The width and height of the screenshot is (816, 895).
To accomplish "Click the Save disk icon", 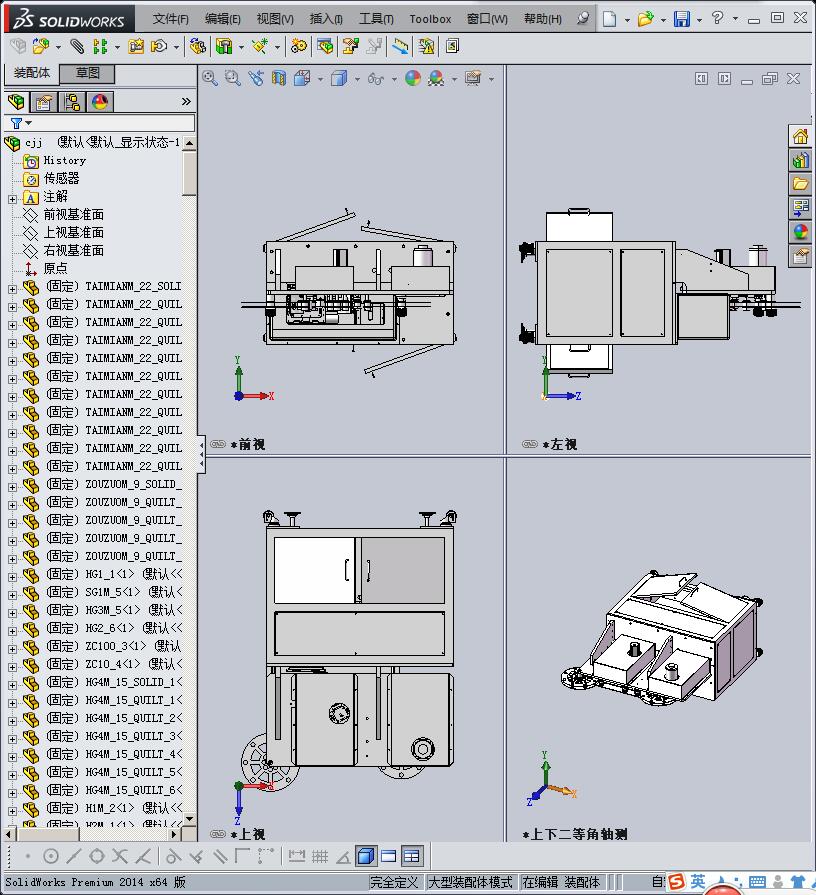I will (x=681, y=19).
